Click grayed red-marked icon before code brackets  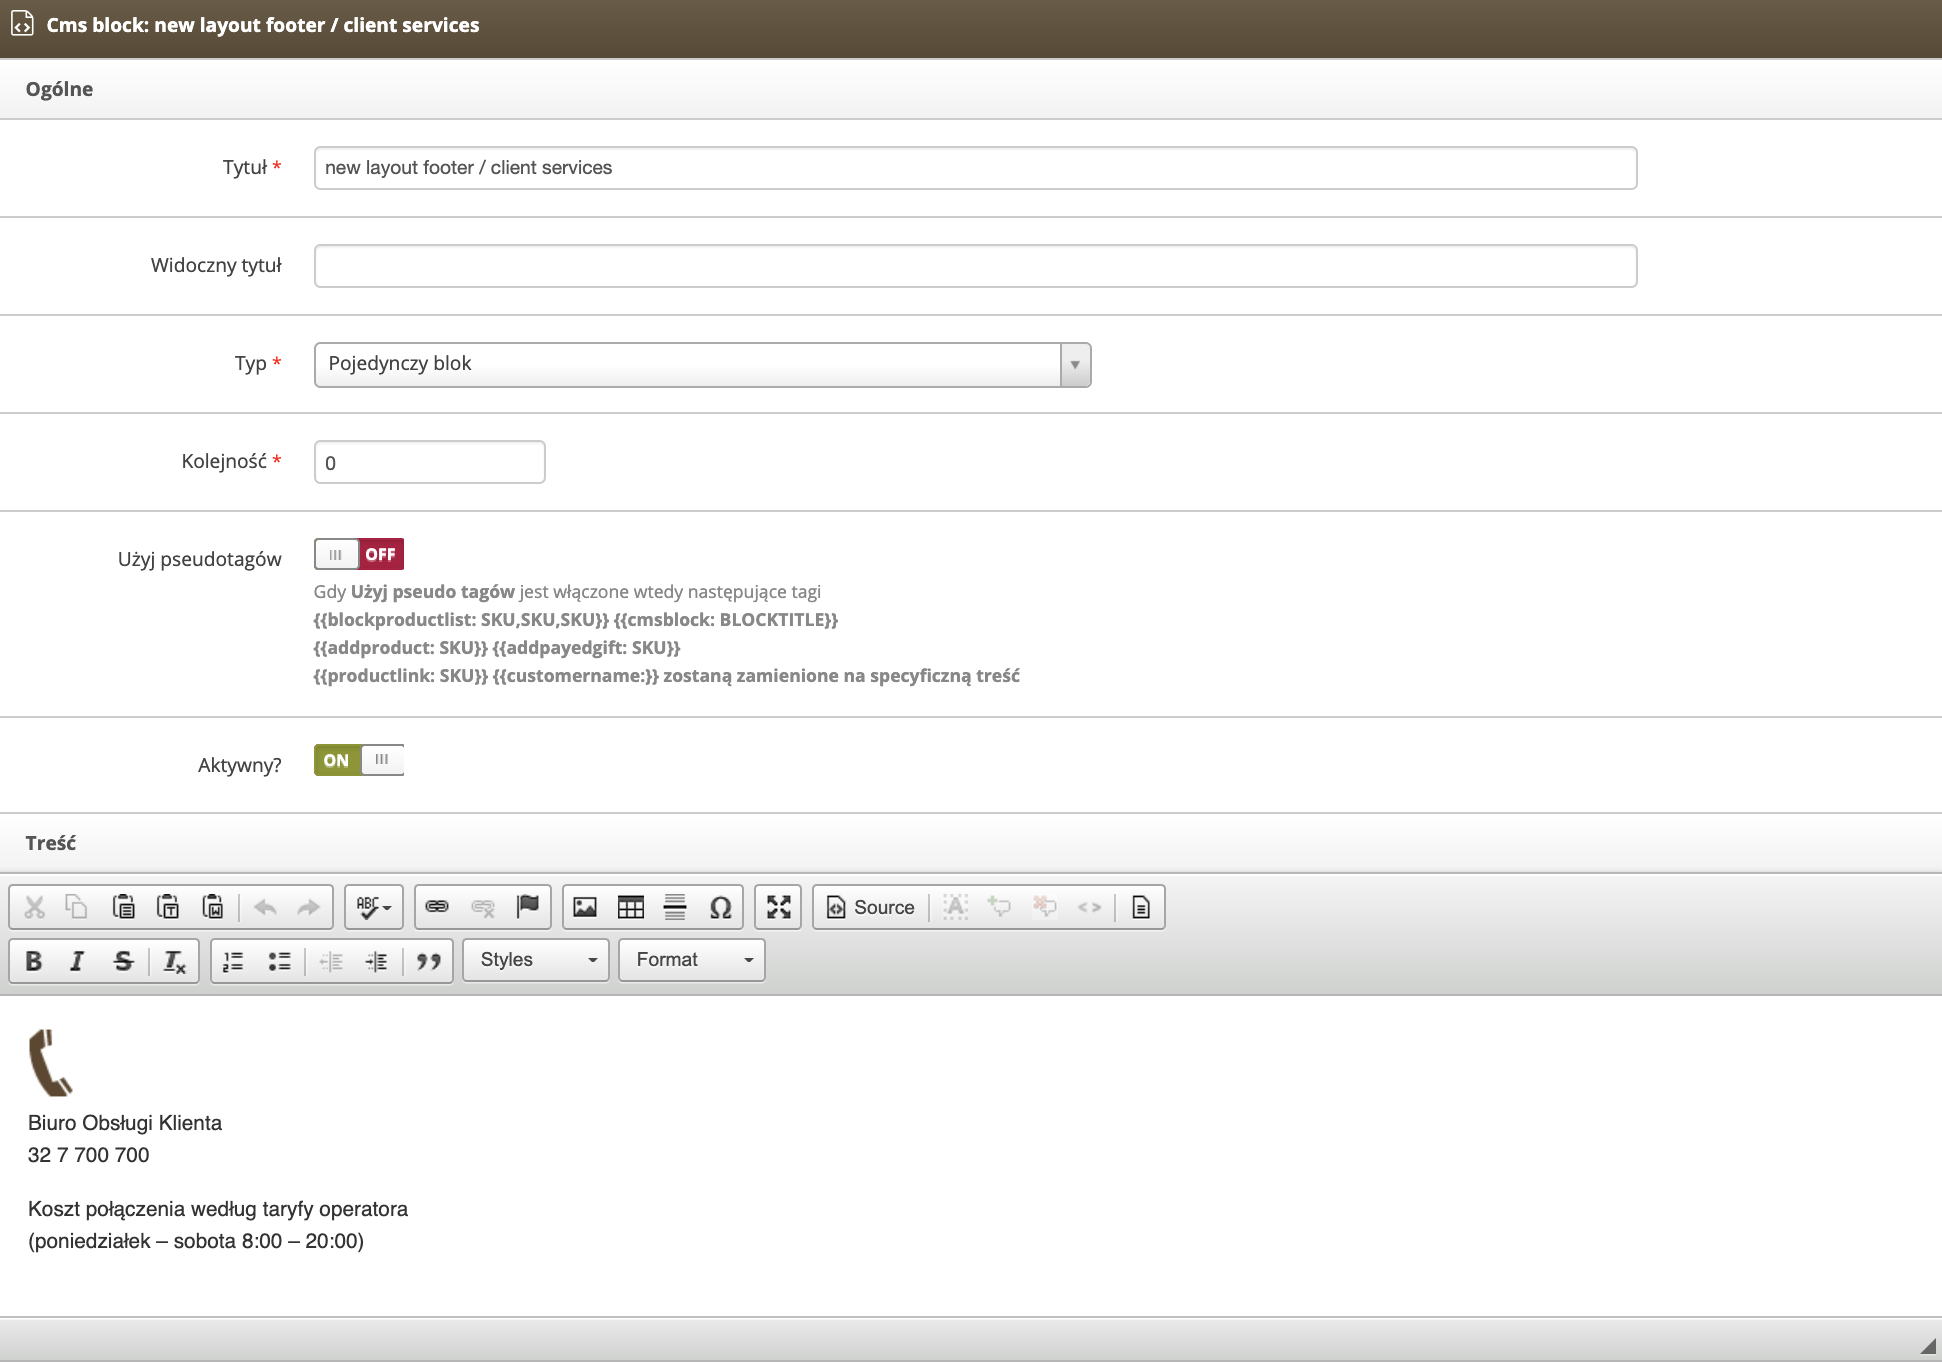[1044, 907]
